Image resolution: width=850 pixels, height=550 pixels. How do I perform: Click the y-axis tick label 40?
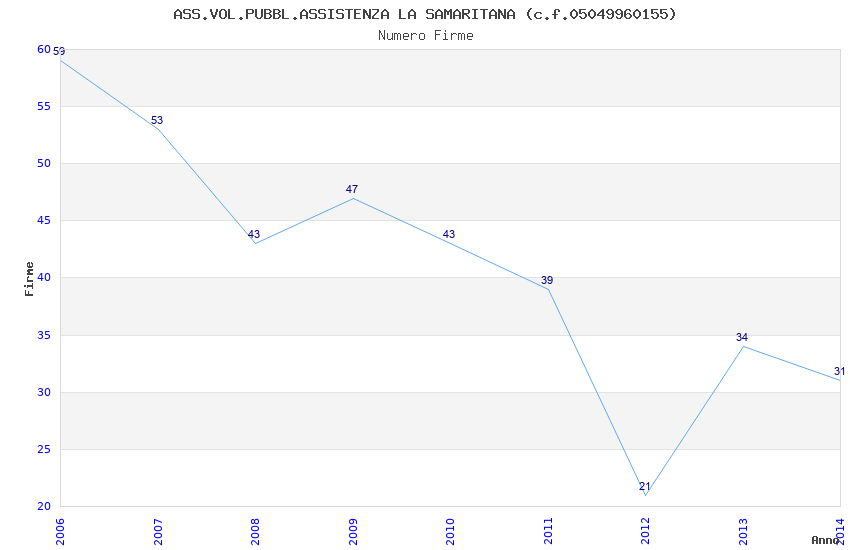[43, 278]
